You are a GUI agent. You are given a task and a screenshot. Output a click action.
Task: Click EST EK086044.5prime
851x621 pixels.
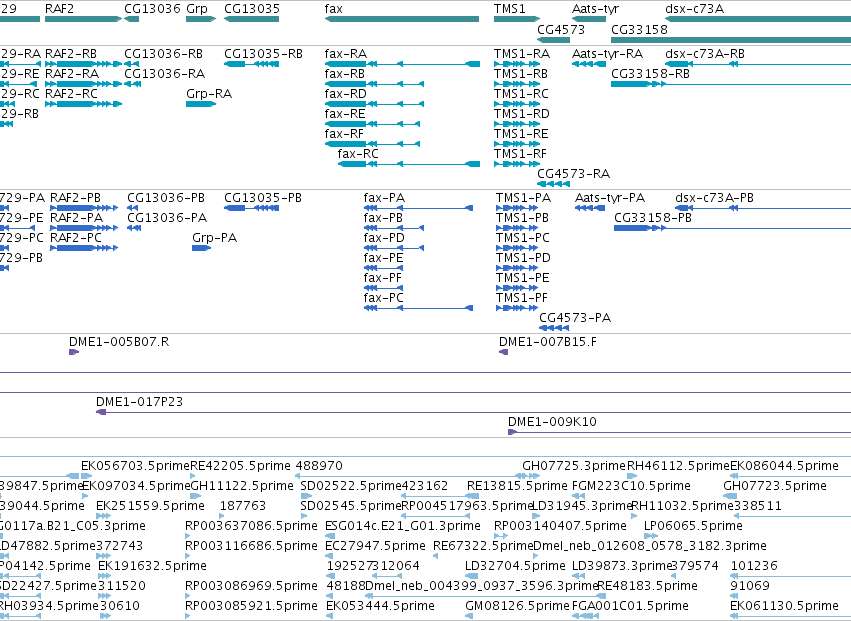point(784,466)
